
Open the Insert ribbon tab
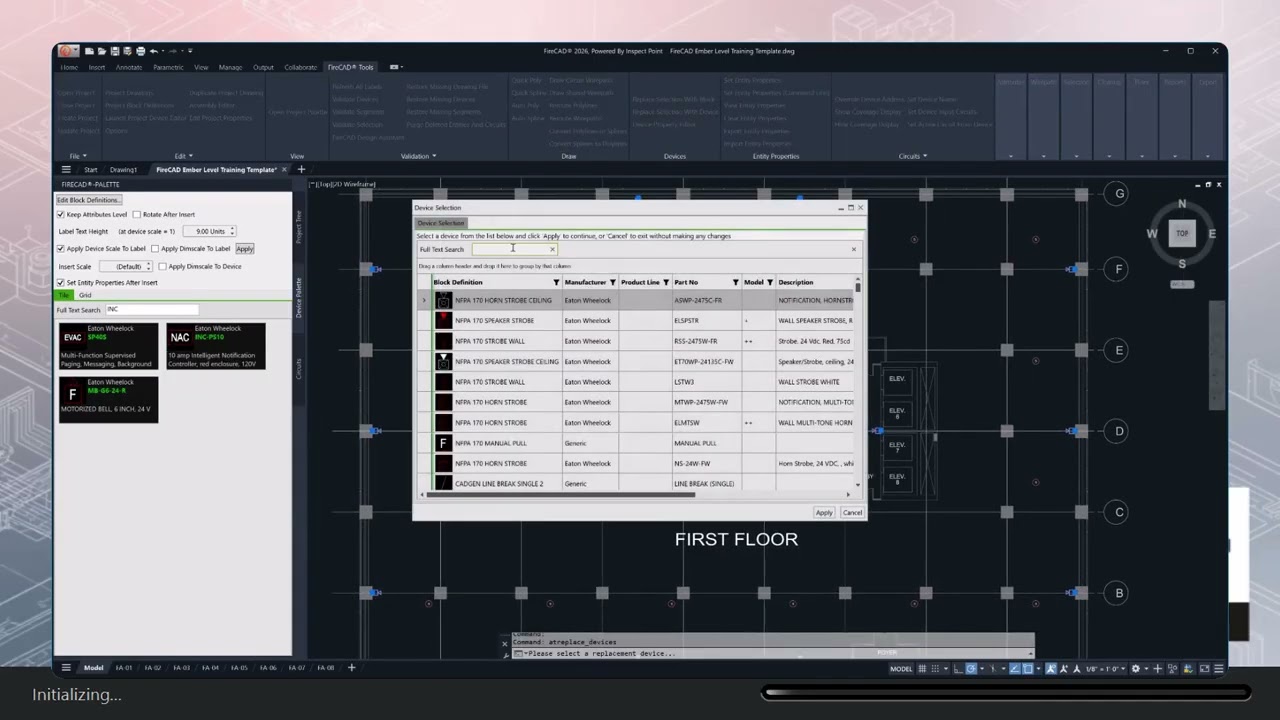click(x=97, y=67)
